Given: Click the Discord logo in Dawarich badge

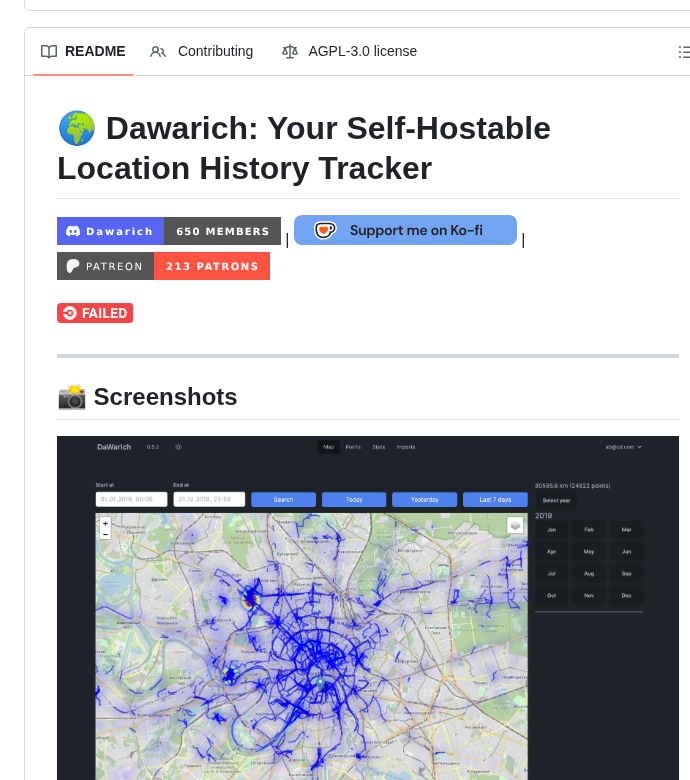Looking at the screenshot, I should tap(73, 231).
